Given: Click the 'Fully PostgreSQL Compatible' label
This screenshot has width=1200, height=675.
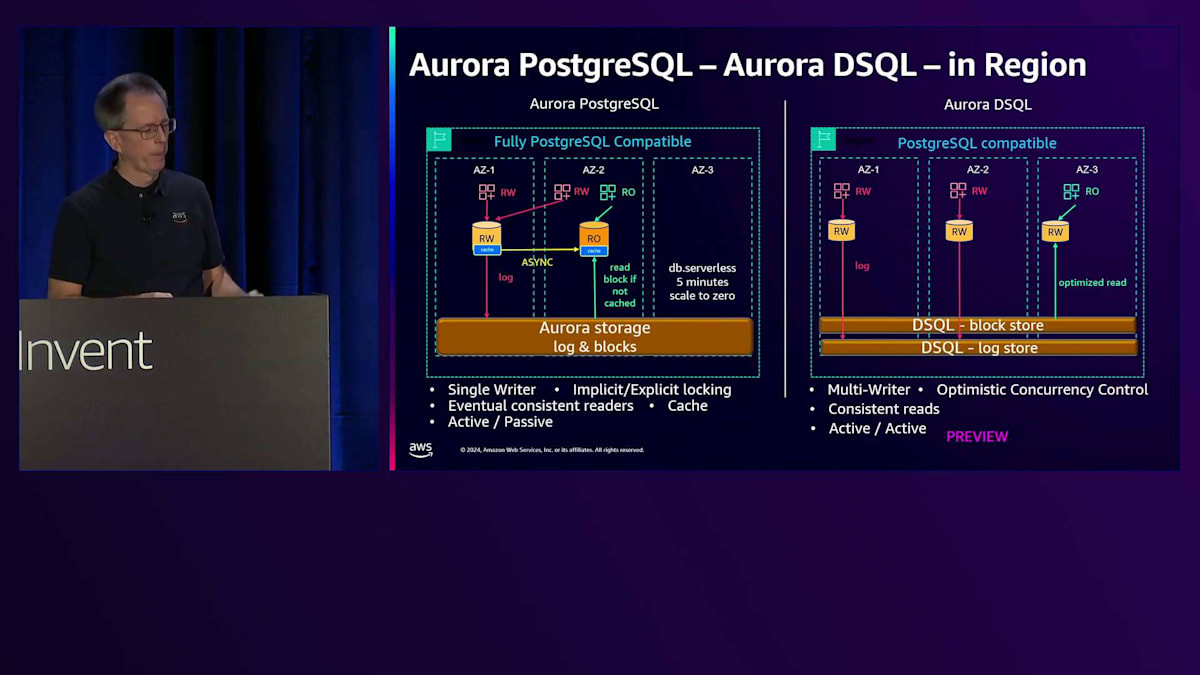Looking at the screenshot, I should (593, 142).
